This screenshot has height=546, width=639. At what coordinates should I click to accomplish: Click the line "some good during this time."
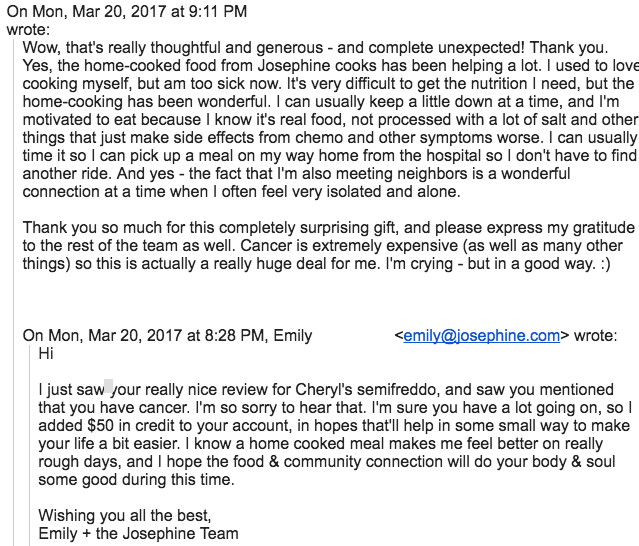136,479
